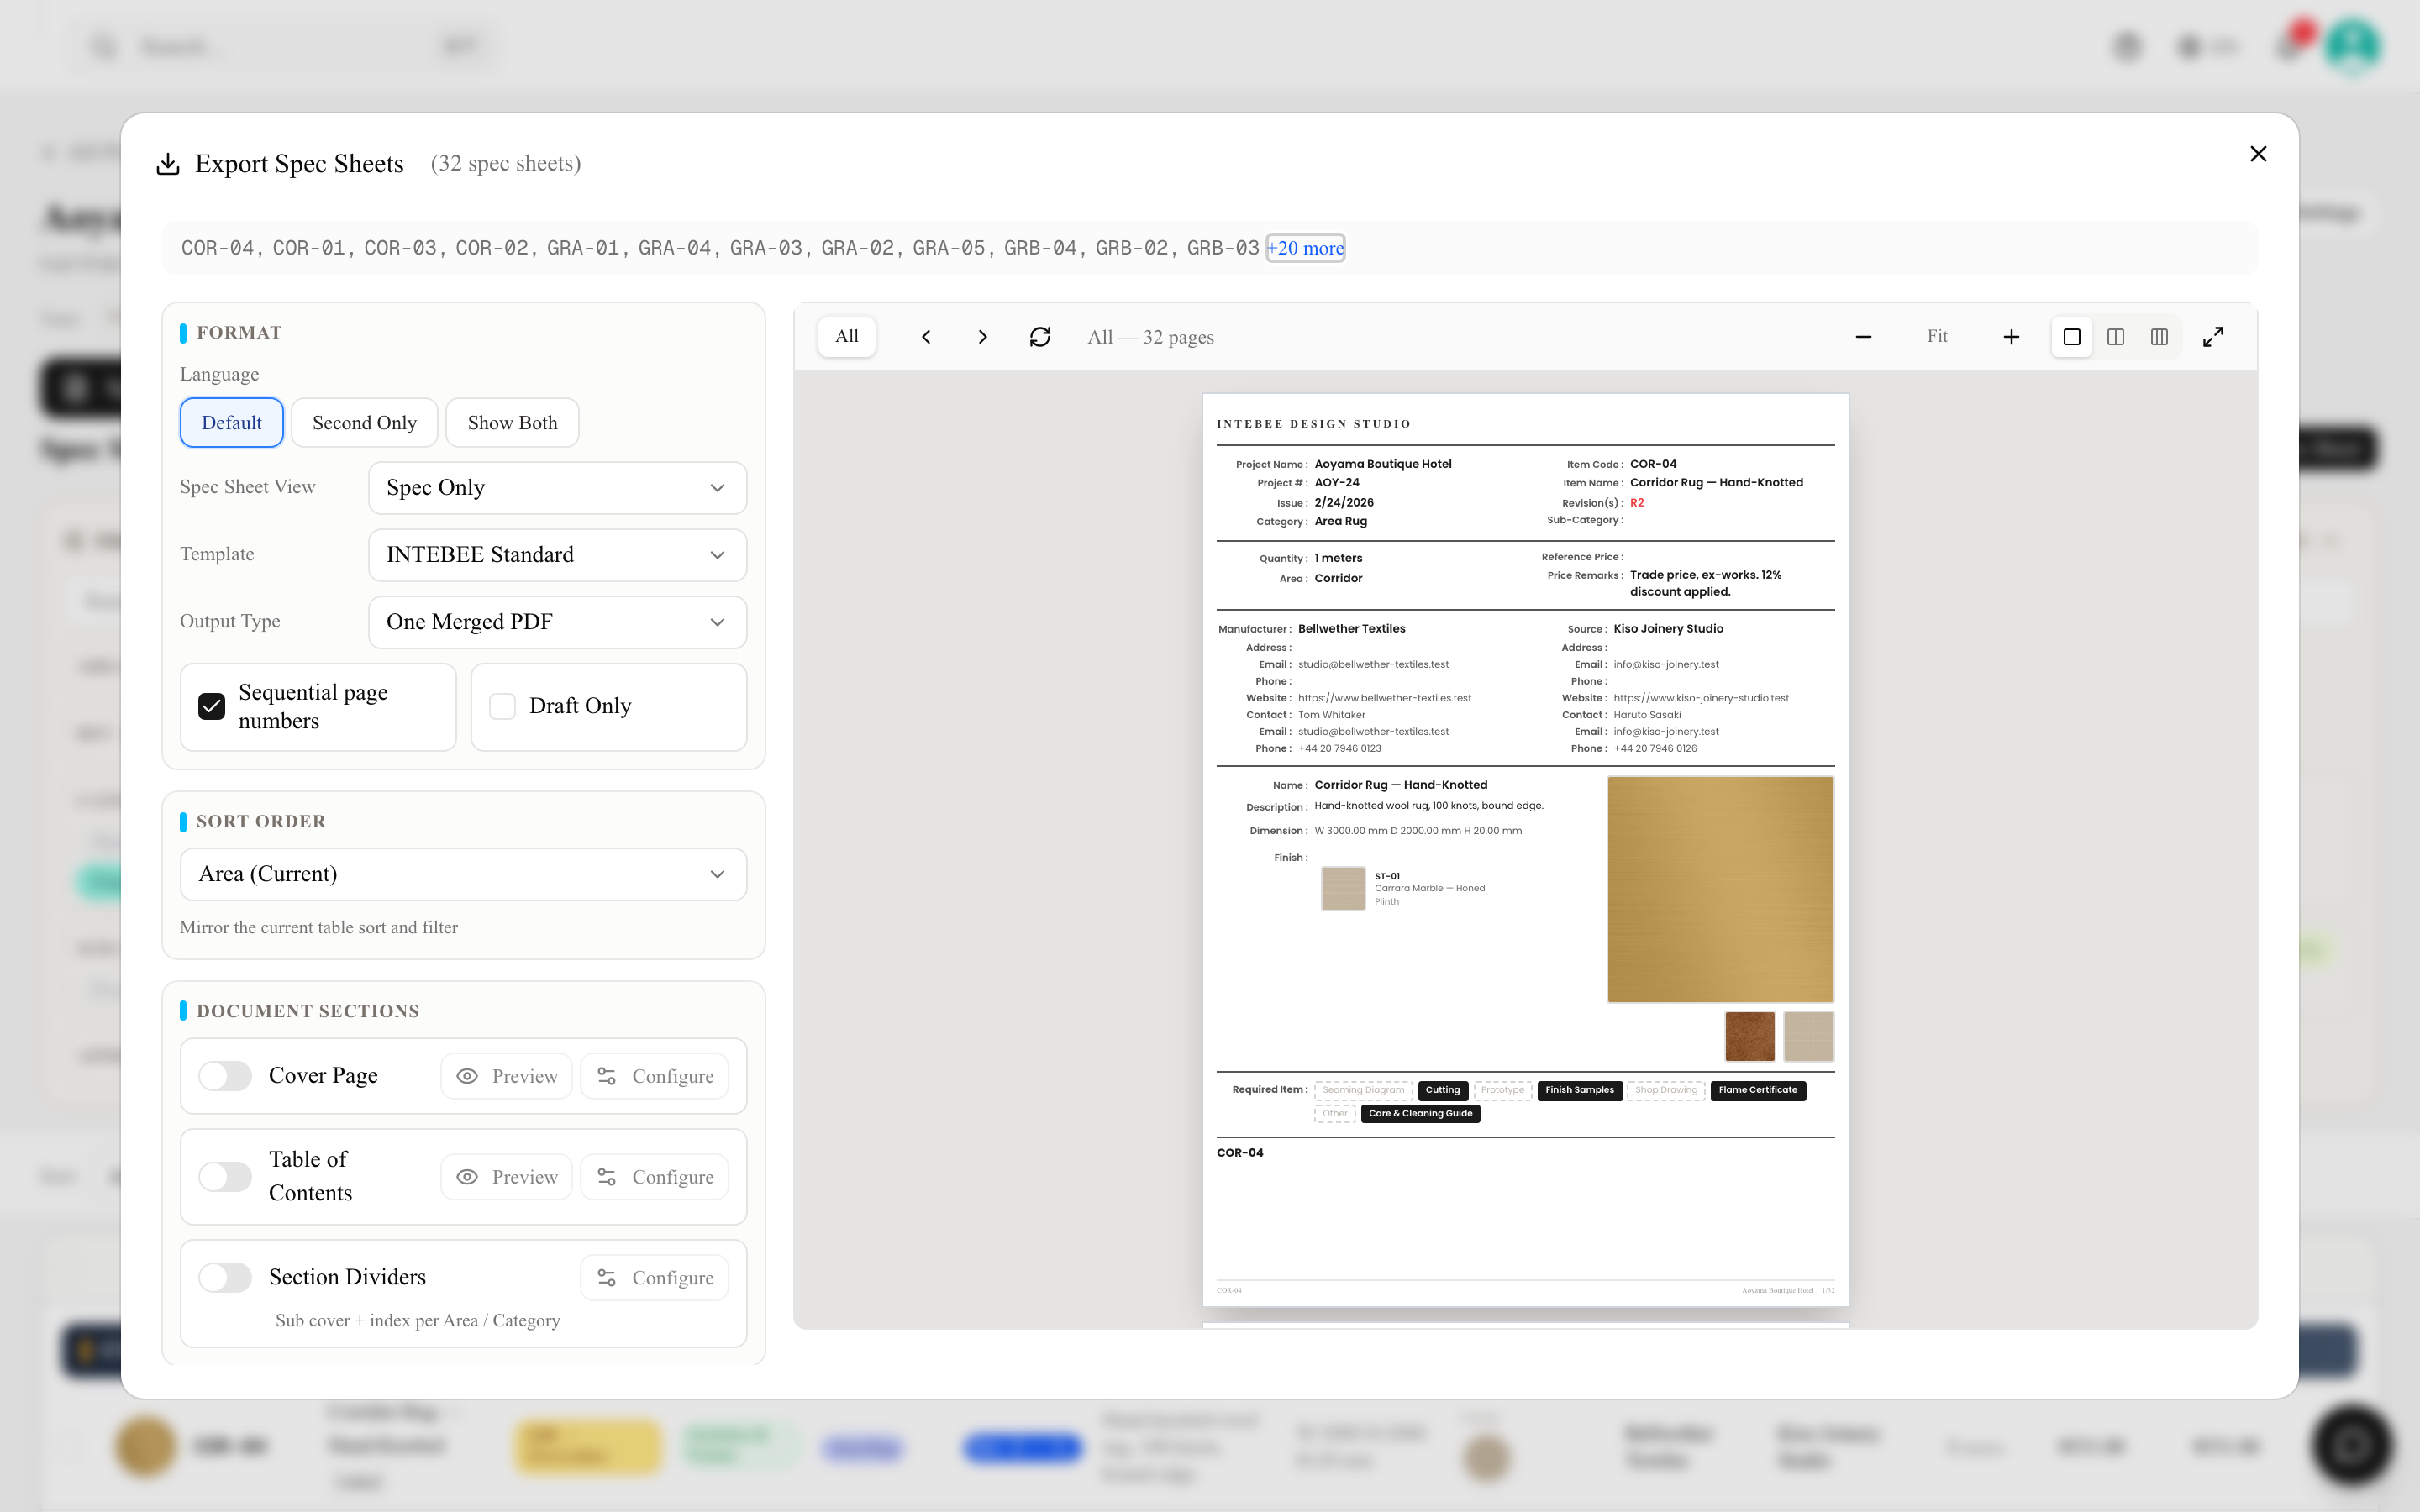Select two-page layout view icon
Viewport: 2420px width, 1512px height.
(2116, 337)
